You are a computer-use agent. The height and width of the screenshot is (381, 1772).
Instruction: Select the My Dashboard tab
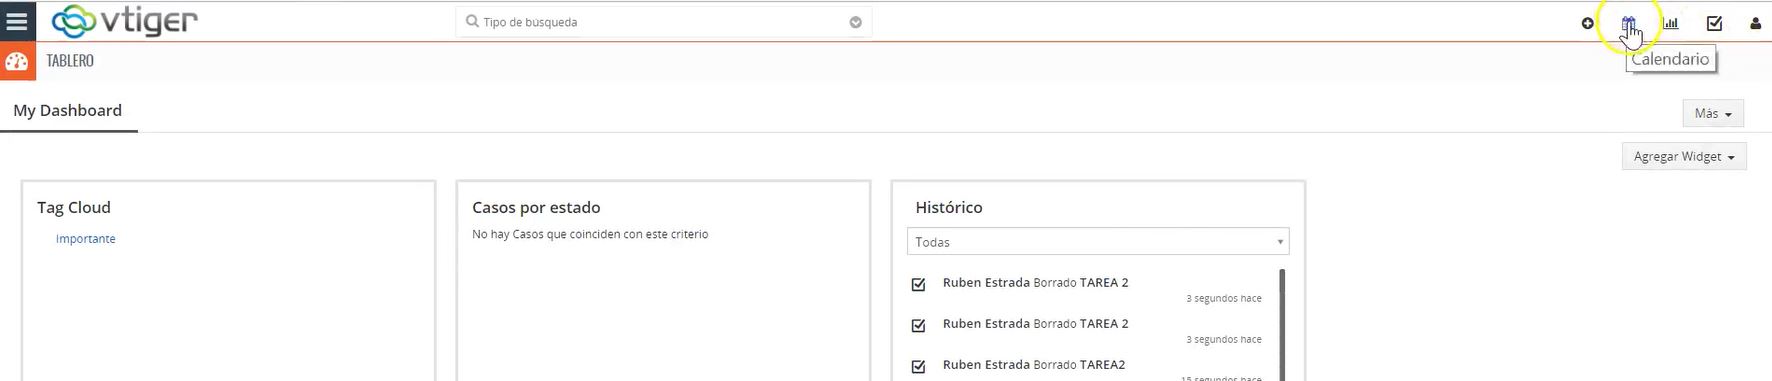pos(68,111)
